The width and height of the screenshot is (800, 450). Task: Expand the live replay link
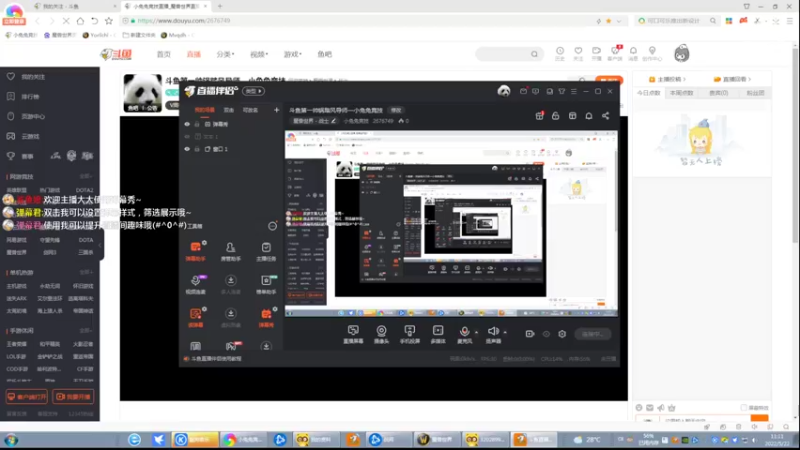click(x=732, y=79)
